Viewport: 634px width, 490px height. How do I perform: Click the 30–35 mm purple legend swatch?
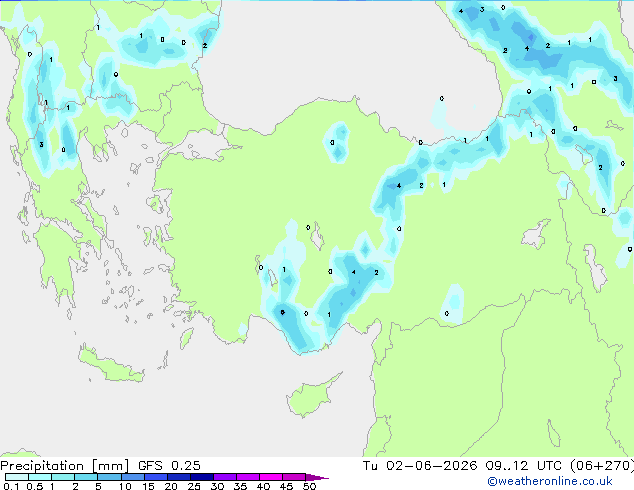(x=224, y=477)
